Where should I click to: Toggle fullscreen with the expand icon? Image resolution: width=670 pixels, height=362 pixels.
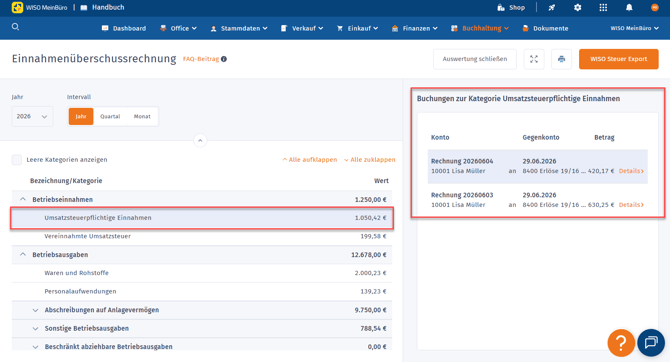[534, 59]
